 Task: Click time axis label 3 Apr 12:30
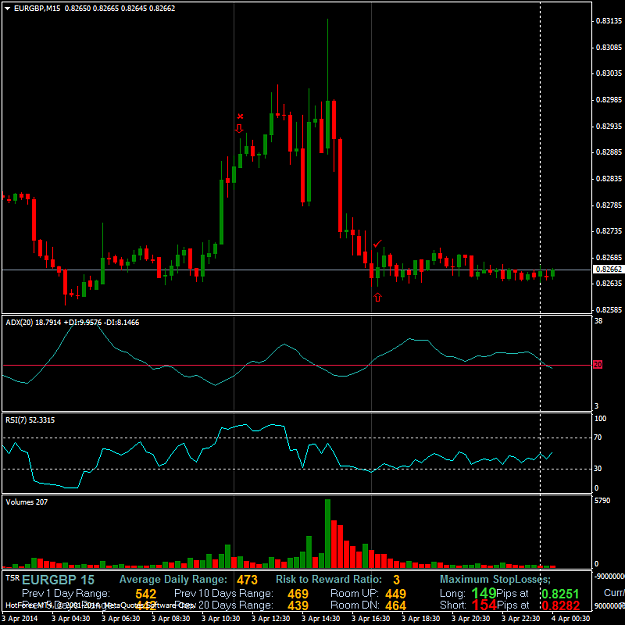(271, 619)
